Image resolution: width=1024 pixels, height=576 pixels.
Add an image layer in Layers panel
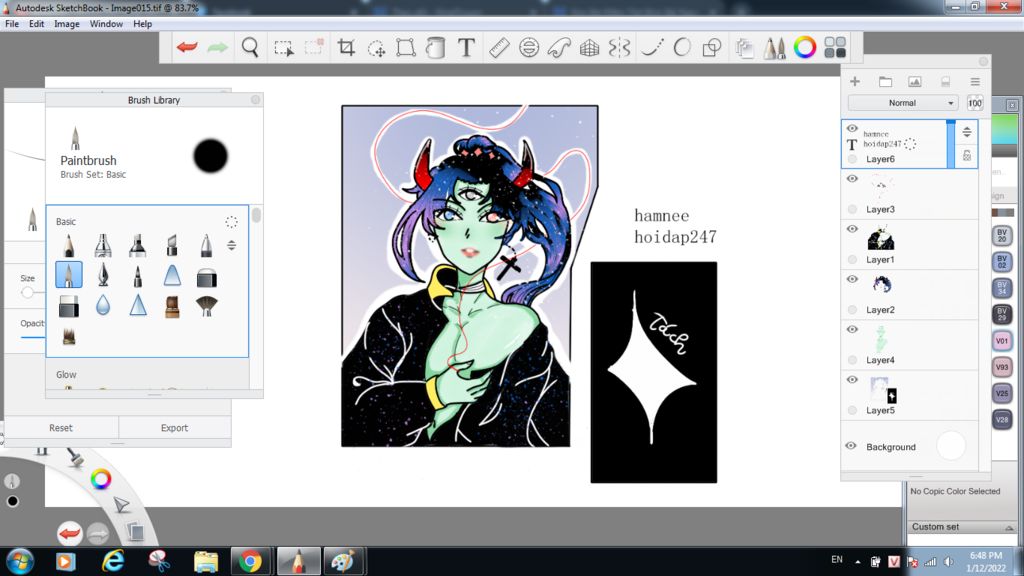(x=914, y=81)
